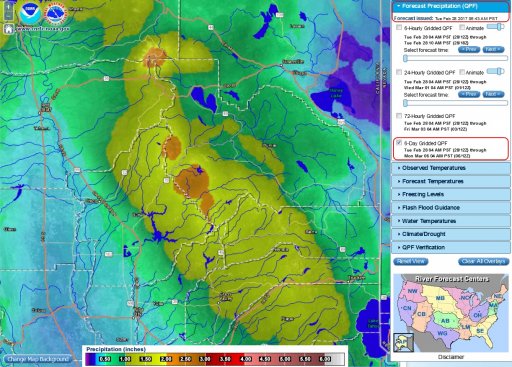Open the Disclaimer link
512x367 pixels.
451,357
